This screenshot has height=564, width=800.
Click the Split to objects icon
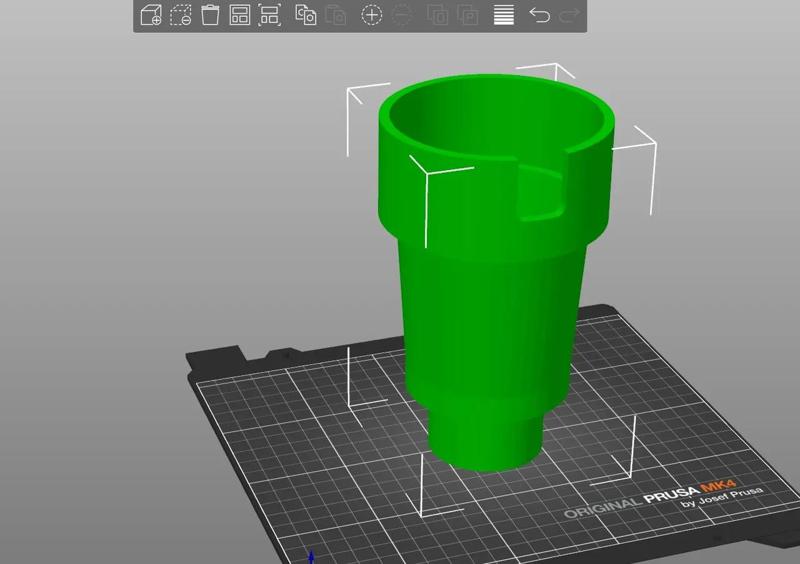pos(437,15)
